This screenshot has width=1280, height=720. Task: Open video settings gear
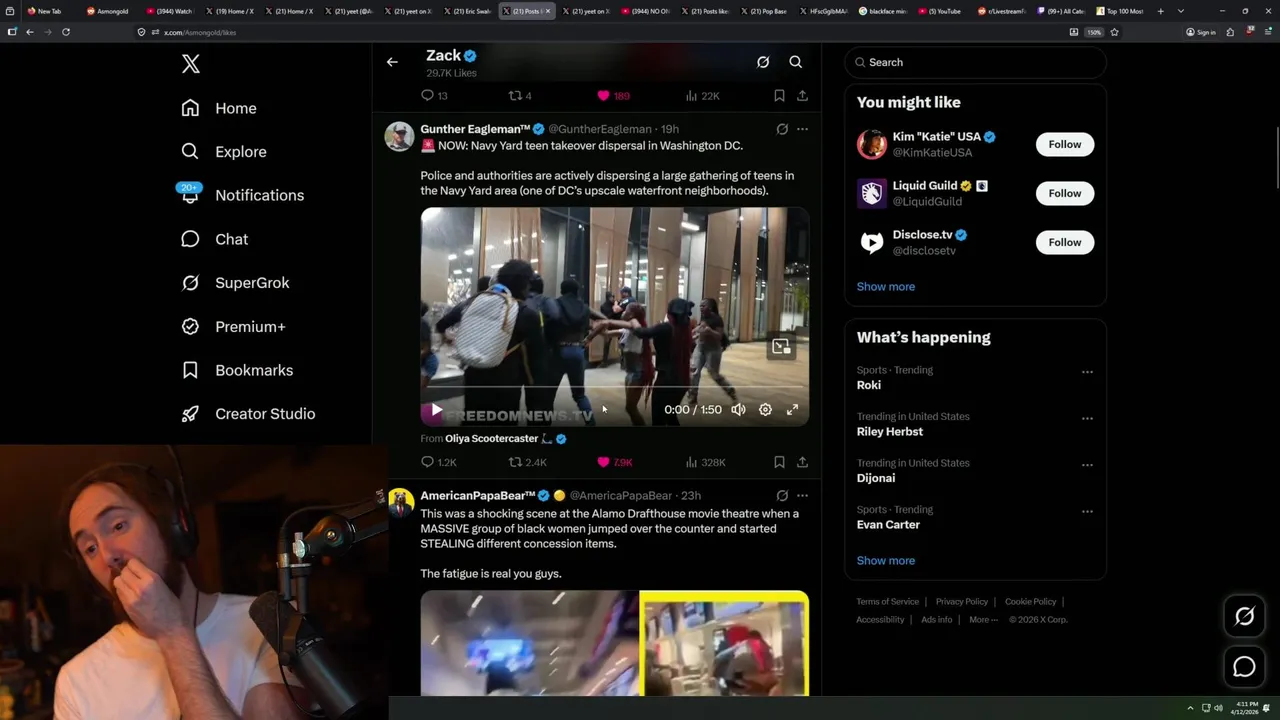coord(765,410)
